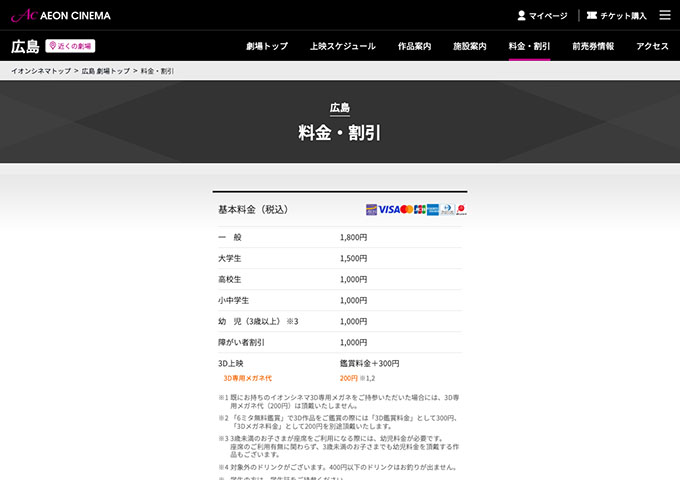Click the 1,500円 price value
The image size is (680, 480).
coord(353,258)
